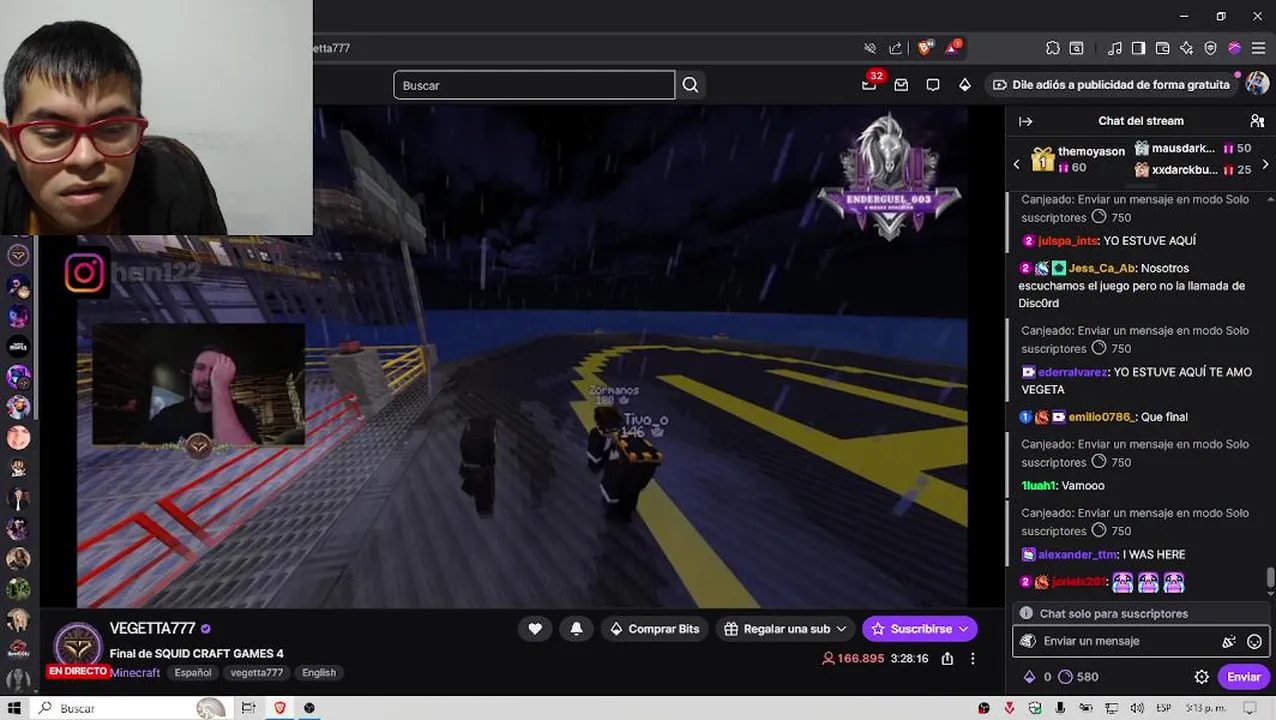The height and width of the screenshot is (720, 1276).
Task: Toggle the address bar eye-slash icon
Action: [870, 48]
